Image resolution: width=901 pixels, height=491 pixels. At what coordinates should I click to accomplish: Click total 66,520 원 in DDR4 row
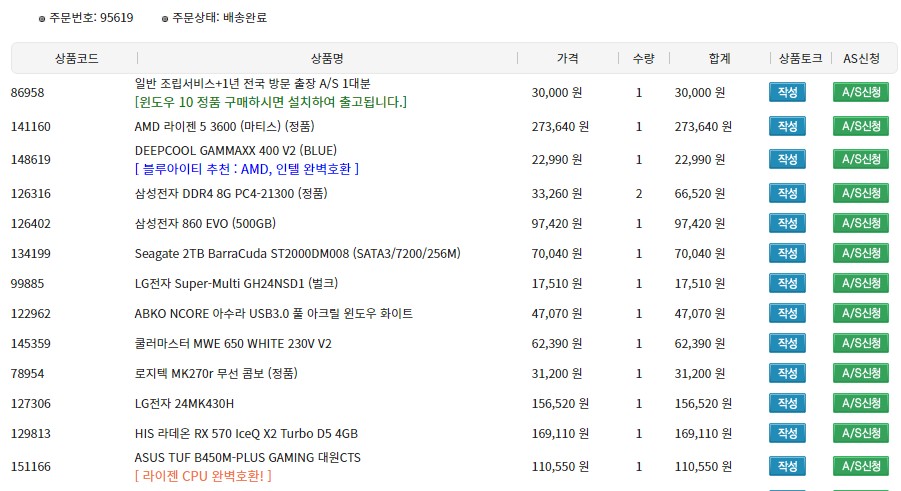coord(699,193)
